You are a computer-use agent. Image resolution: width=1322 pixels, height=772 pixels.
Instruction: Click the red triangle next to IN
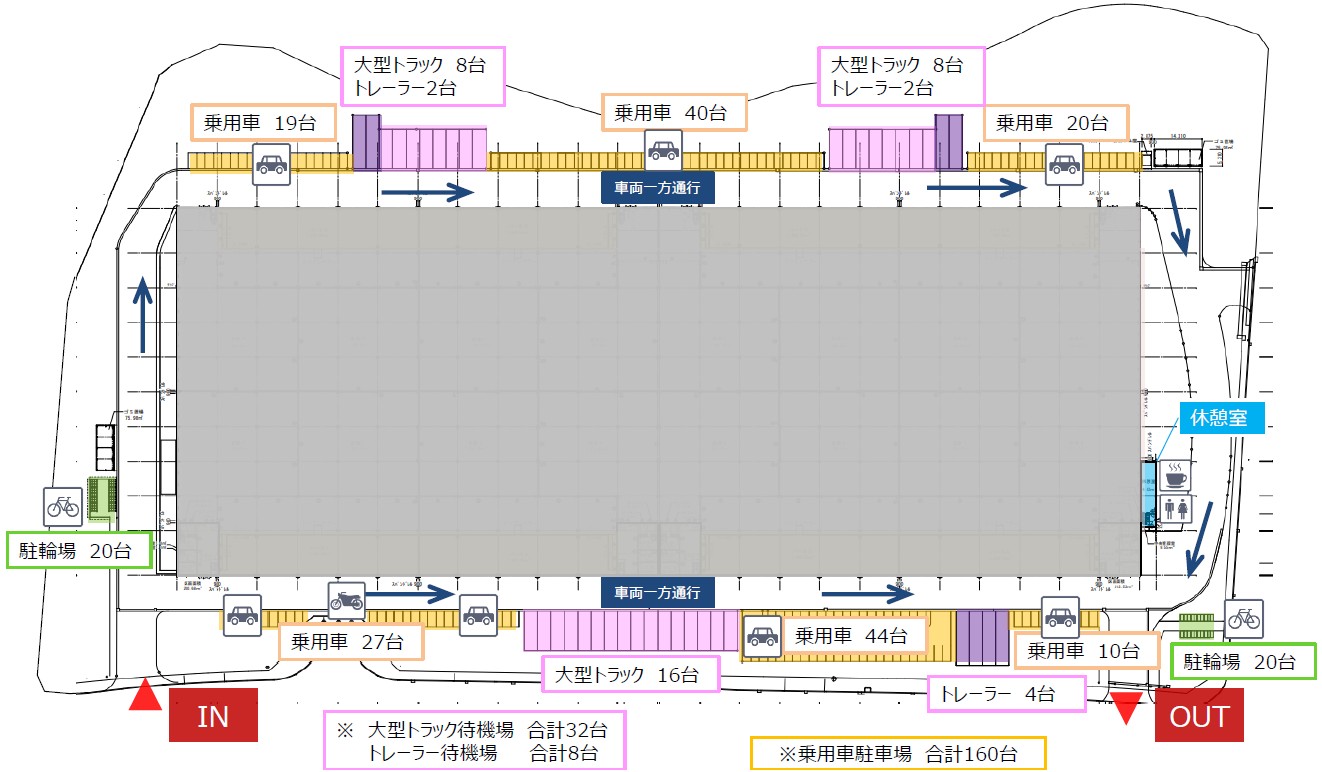click(x=146, y=696)
